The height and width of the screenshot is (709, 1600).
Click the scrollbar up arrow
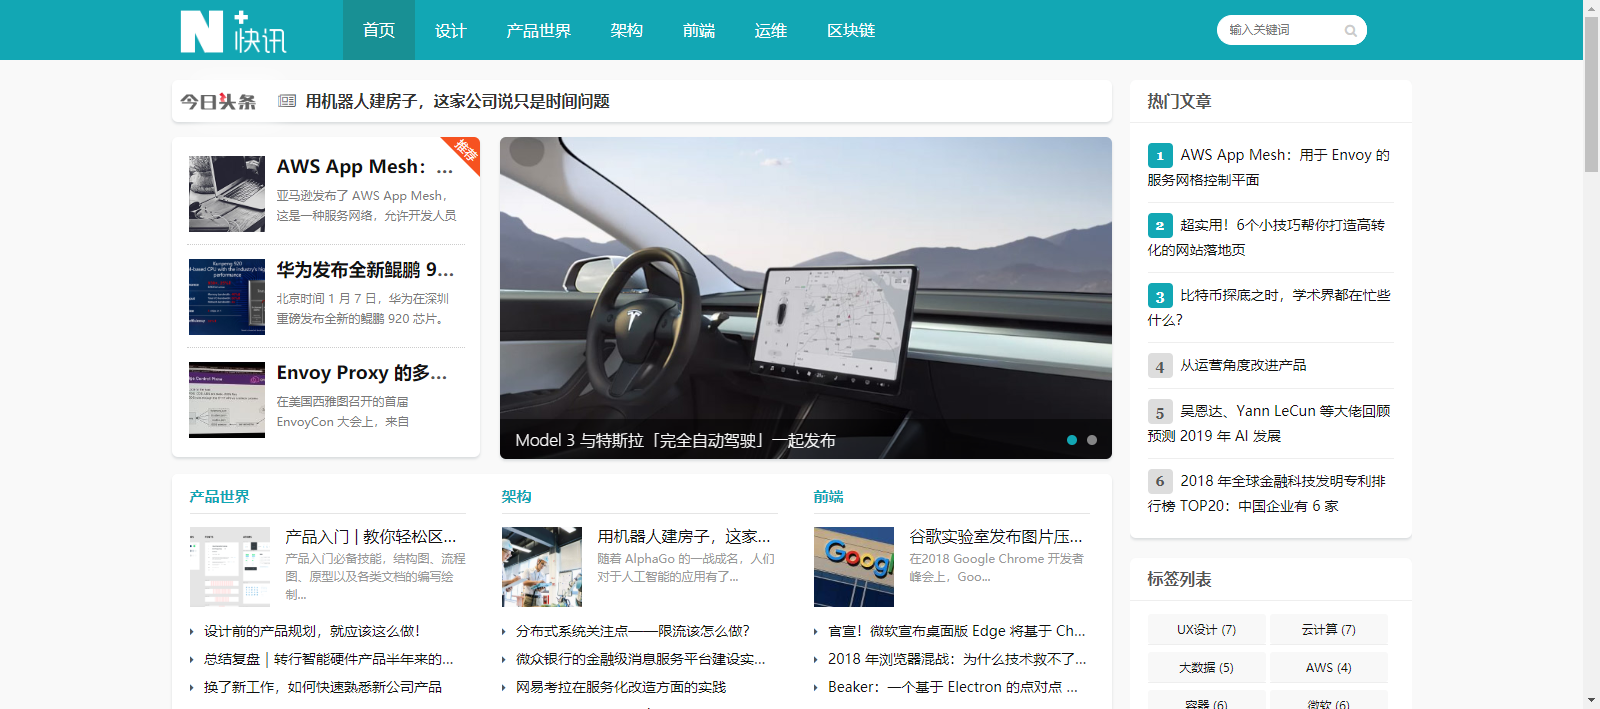1591,7
